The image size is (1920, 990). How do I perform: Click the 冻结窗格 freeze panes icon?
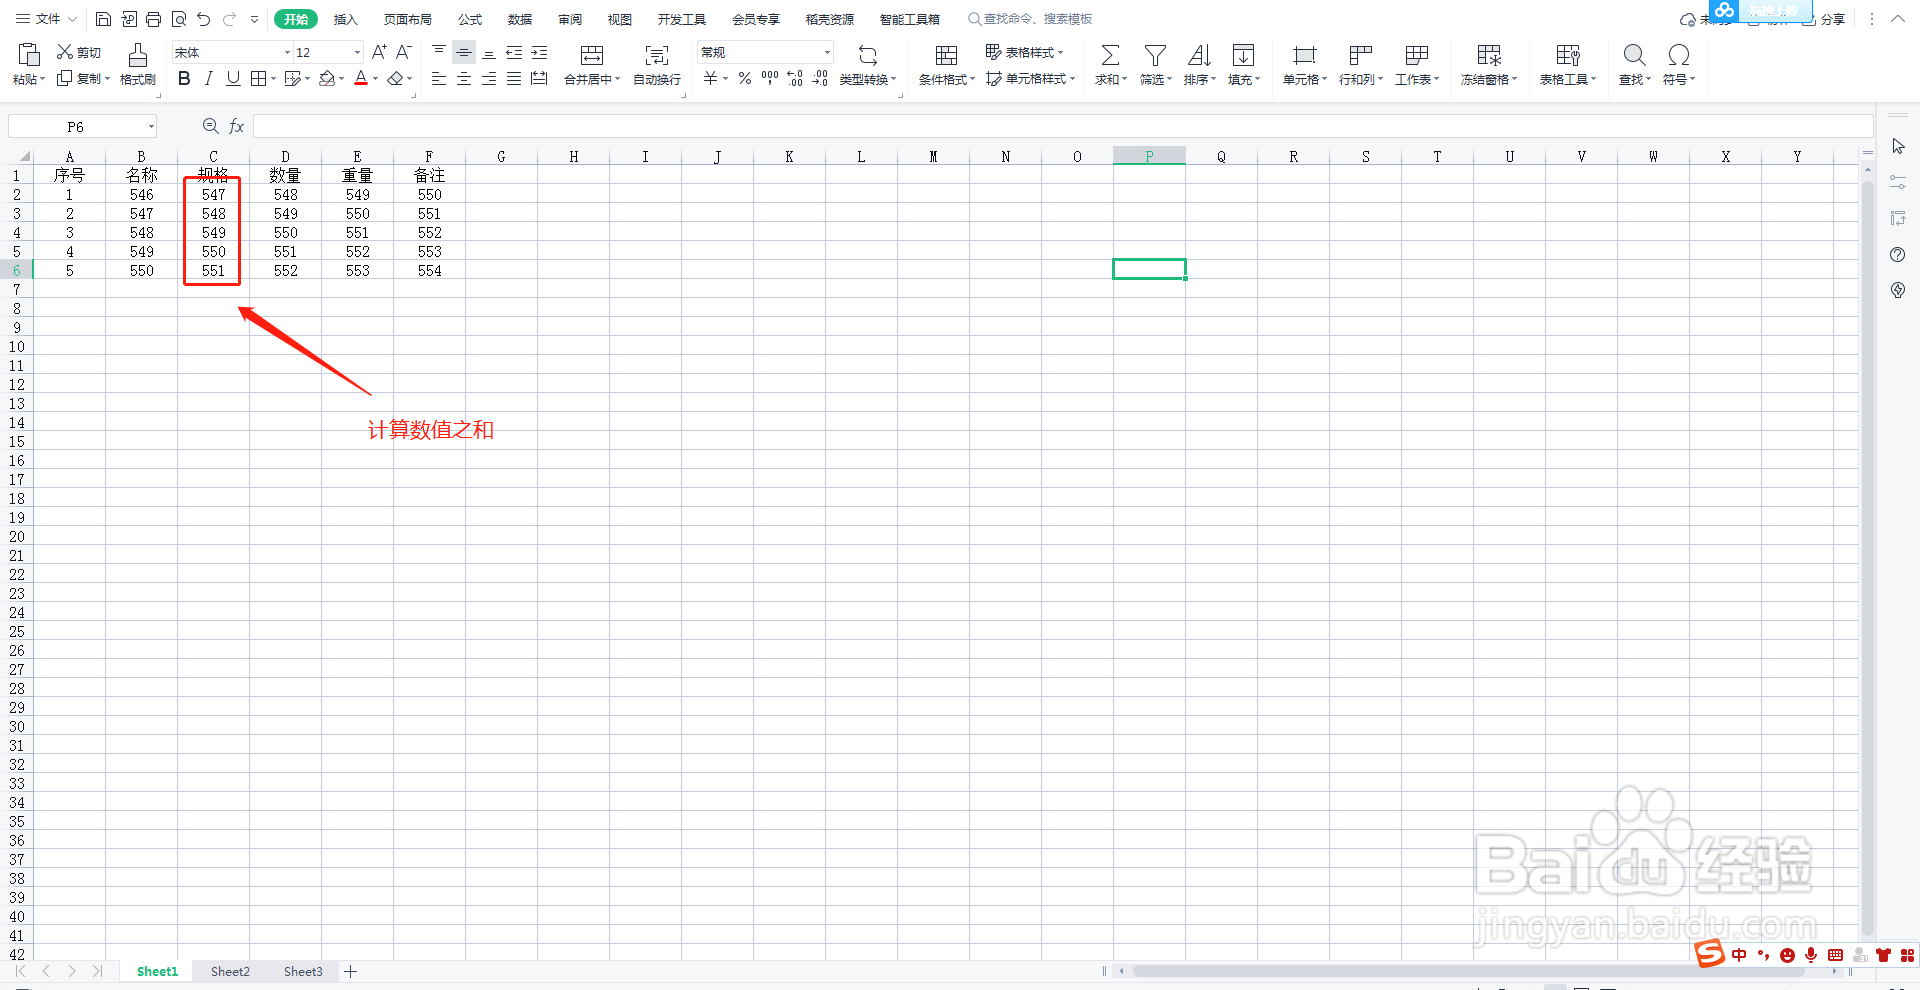pyautogui.click(x=1489, y=55)
